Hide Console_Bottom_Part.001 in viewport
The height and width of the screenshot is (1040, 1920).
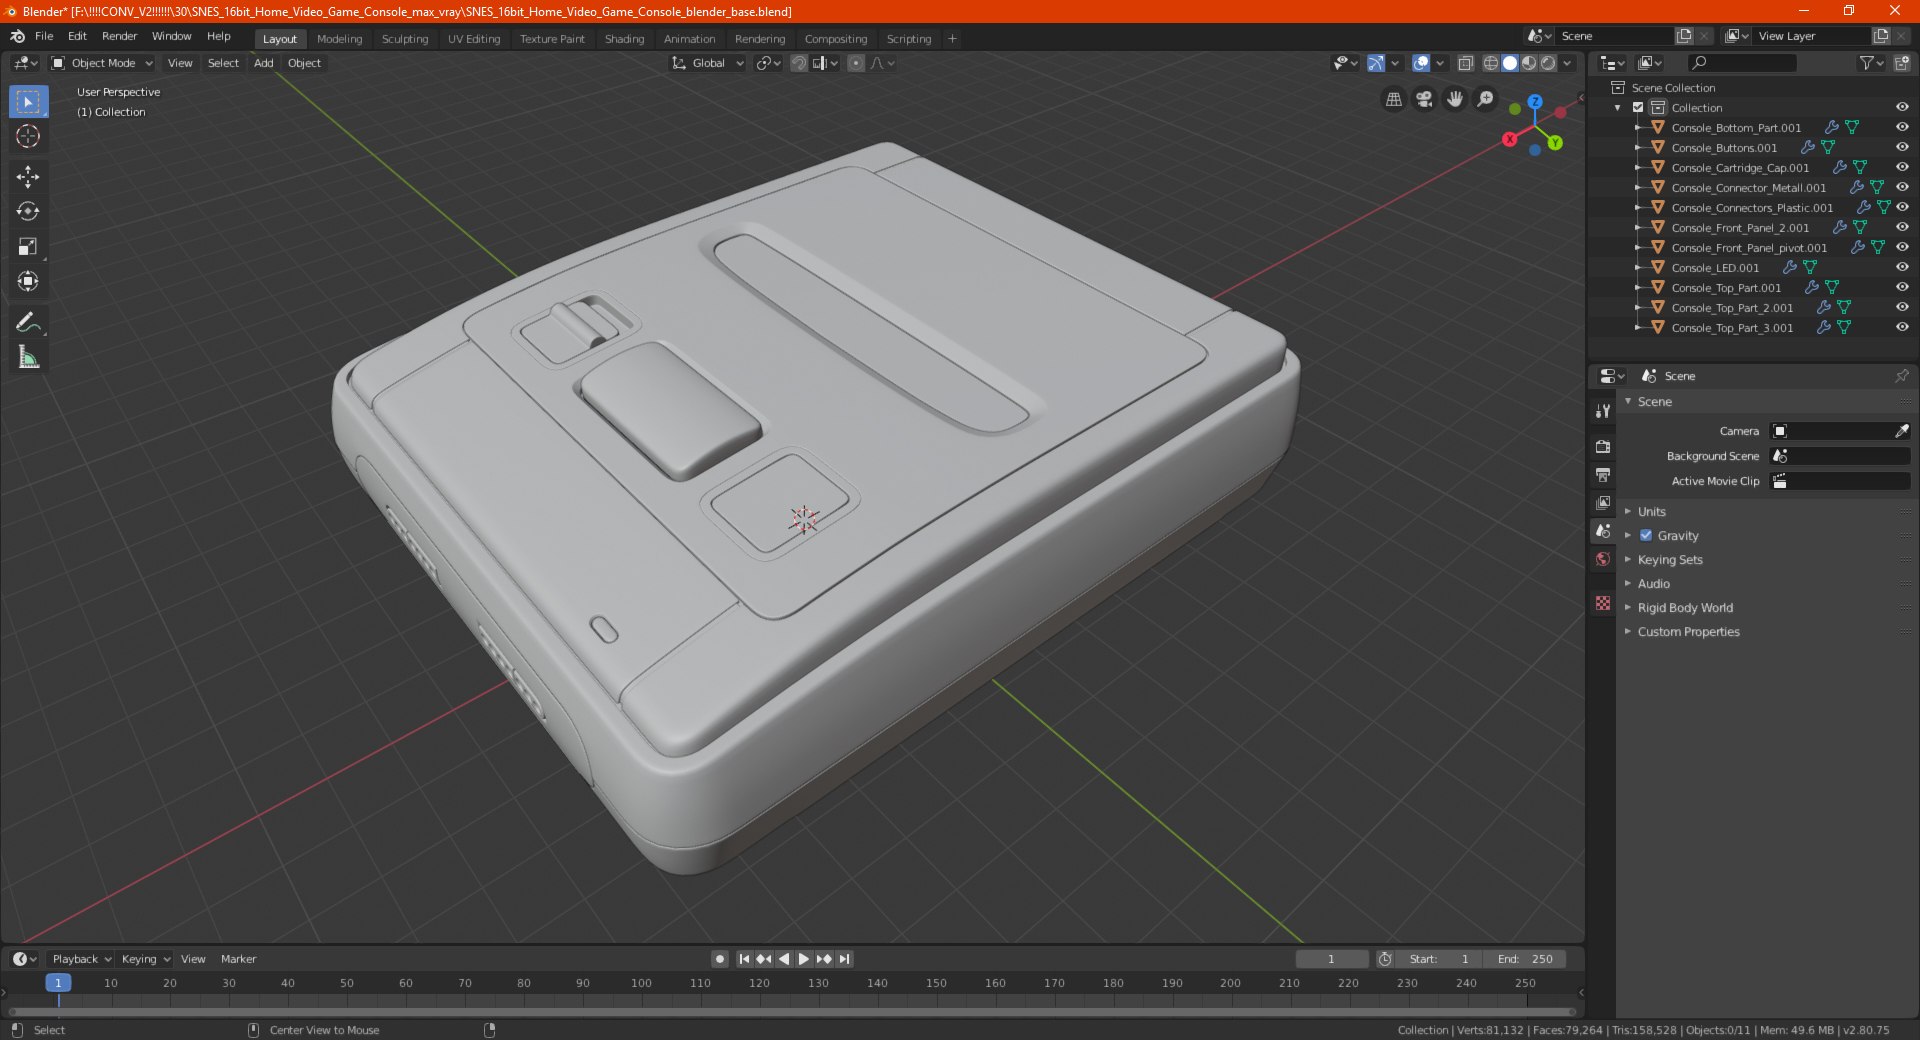point(1902,127)
